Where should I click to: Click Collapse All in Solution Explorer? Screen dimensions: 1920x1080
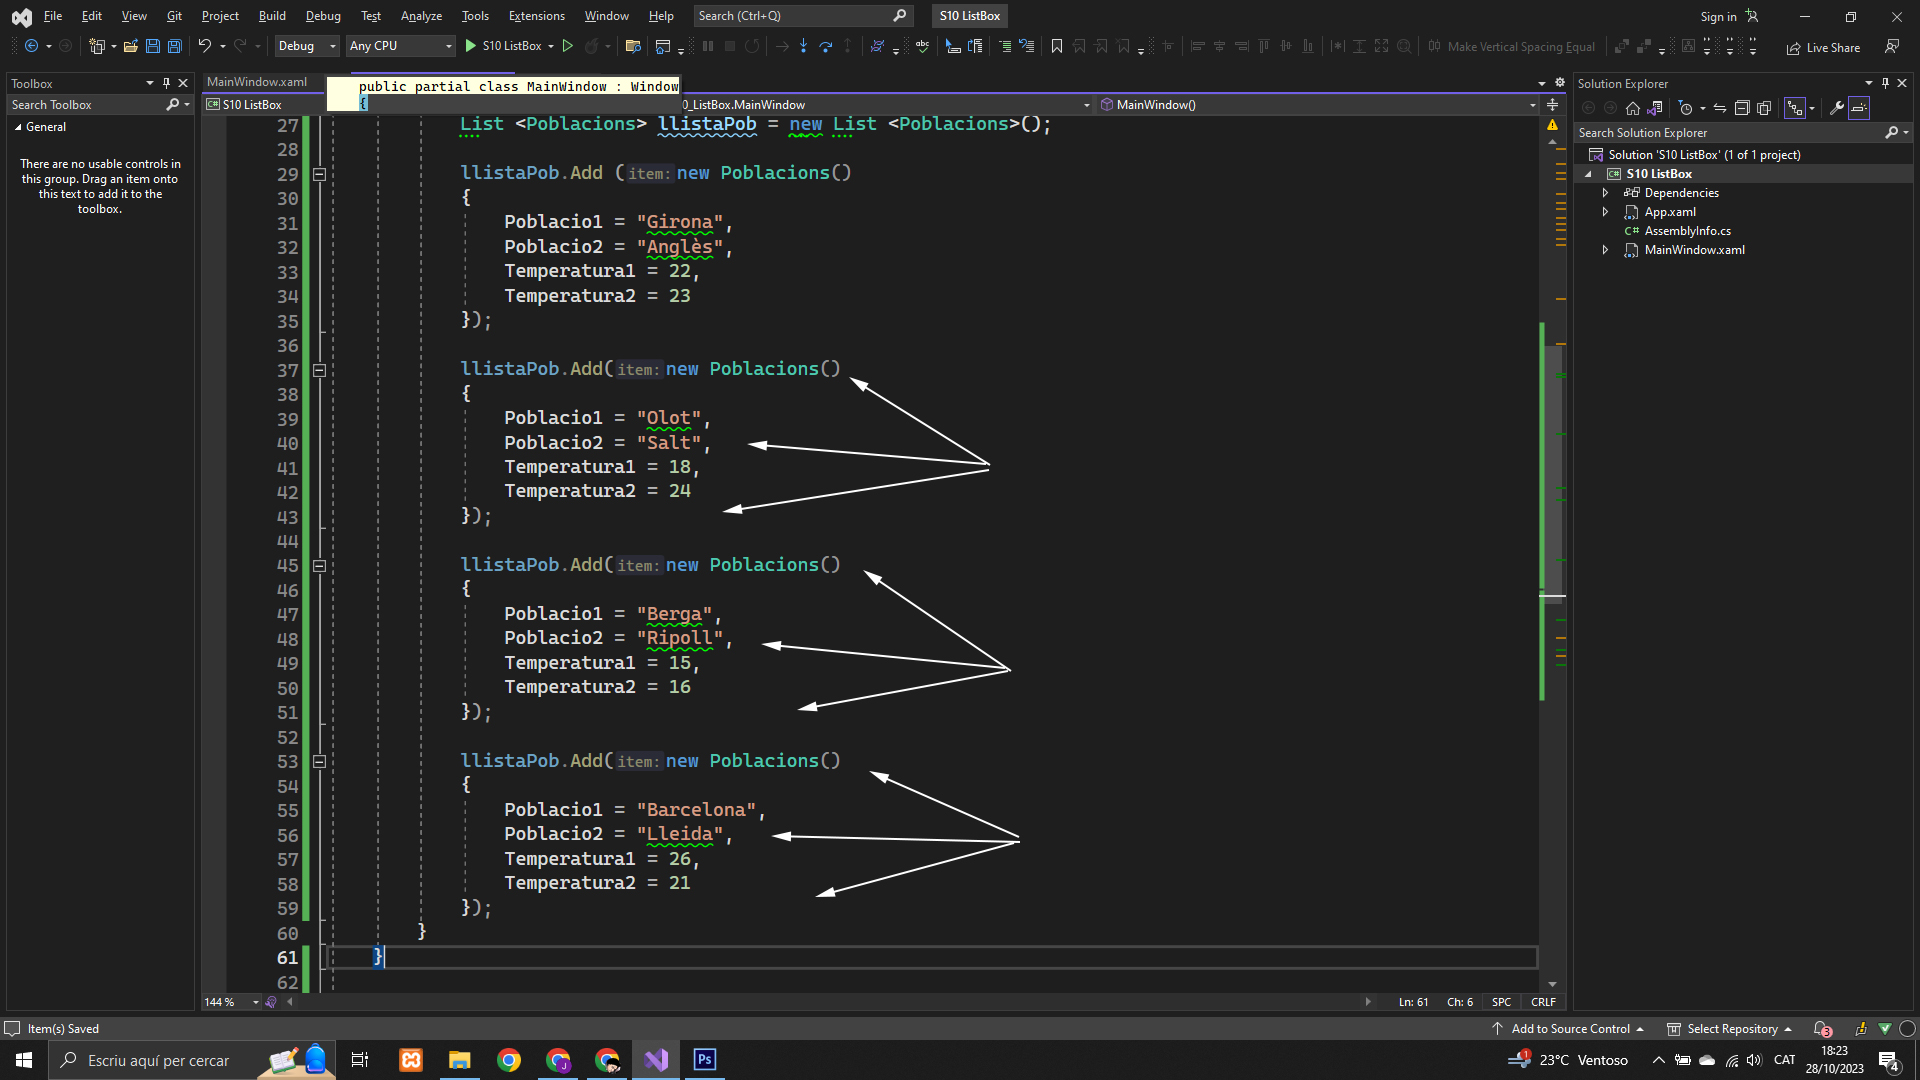(1742, 108)
